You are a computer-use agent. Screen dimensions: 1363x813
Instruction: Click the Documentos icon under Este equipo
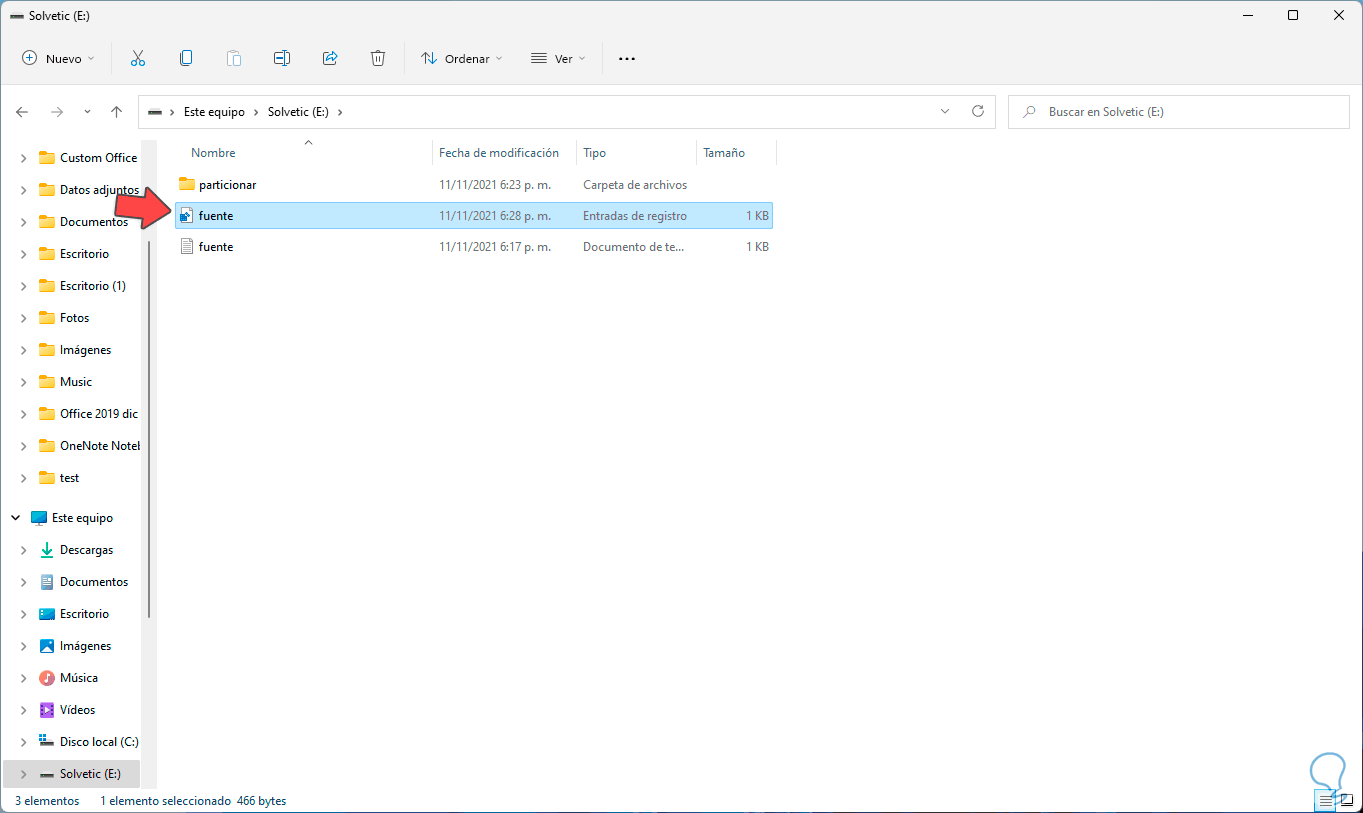46,582
